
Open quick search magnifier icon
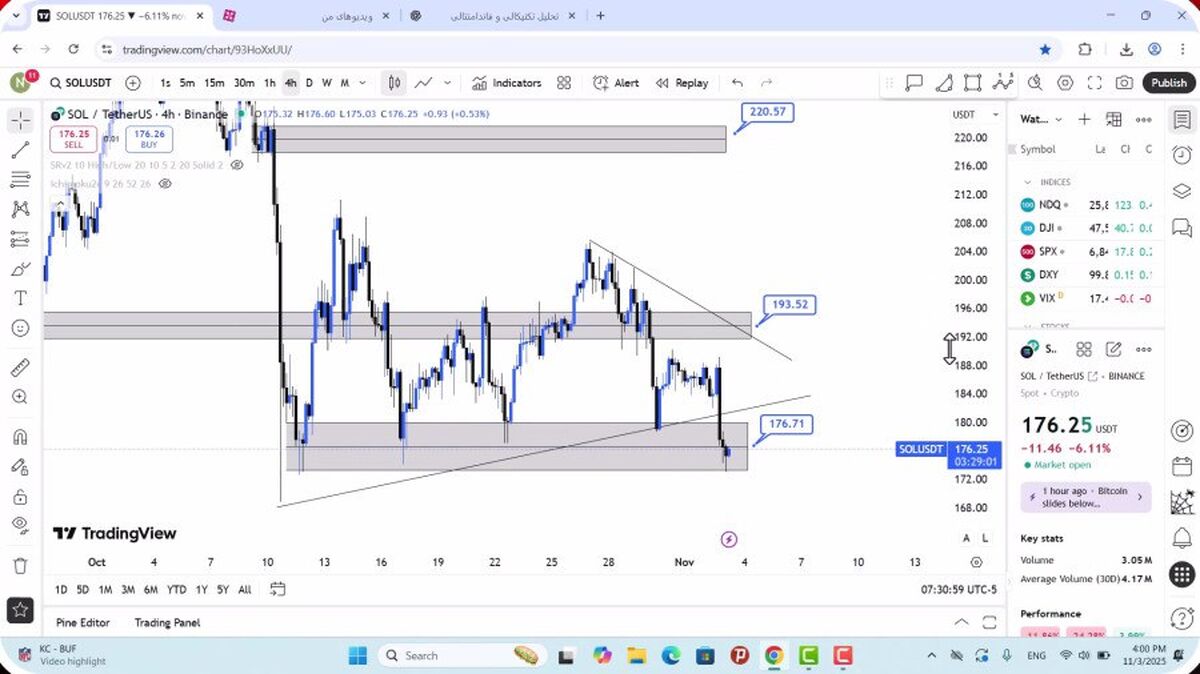point(1035,83)
